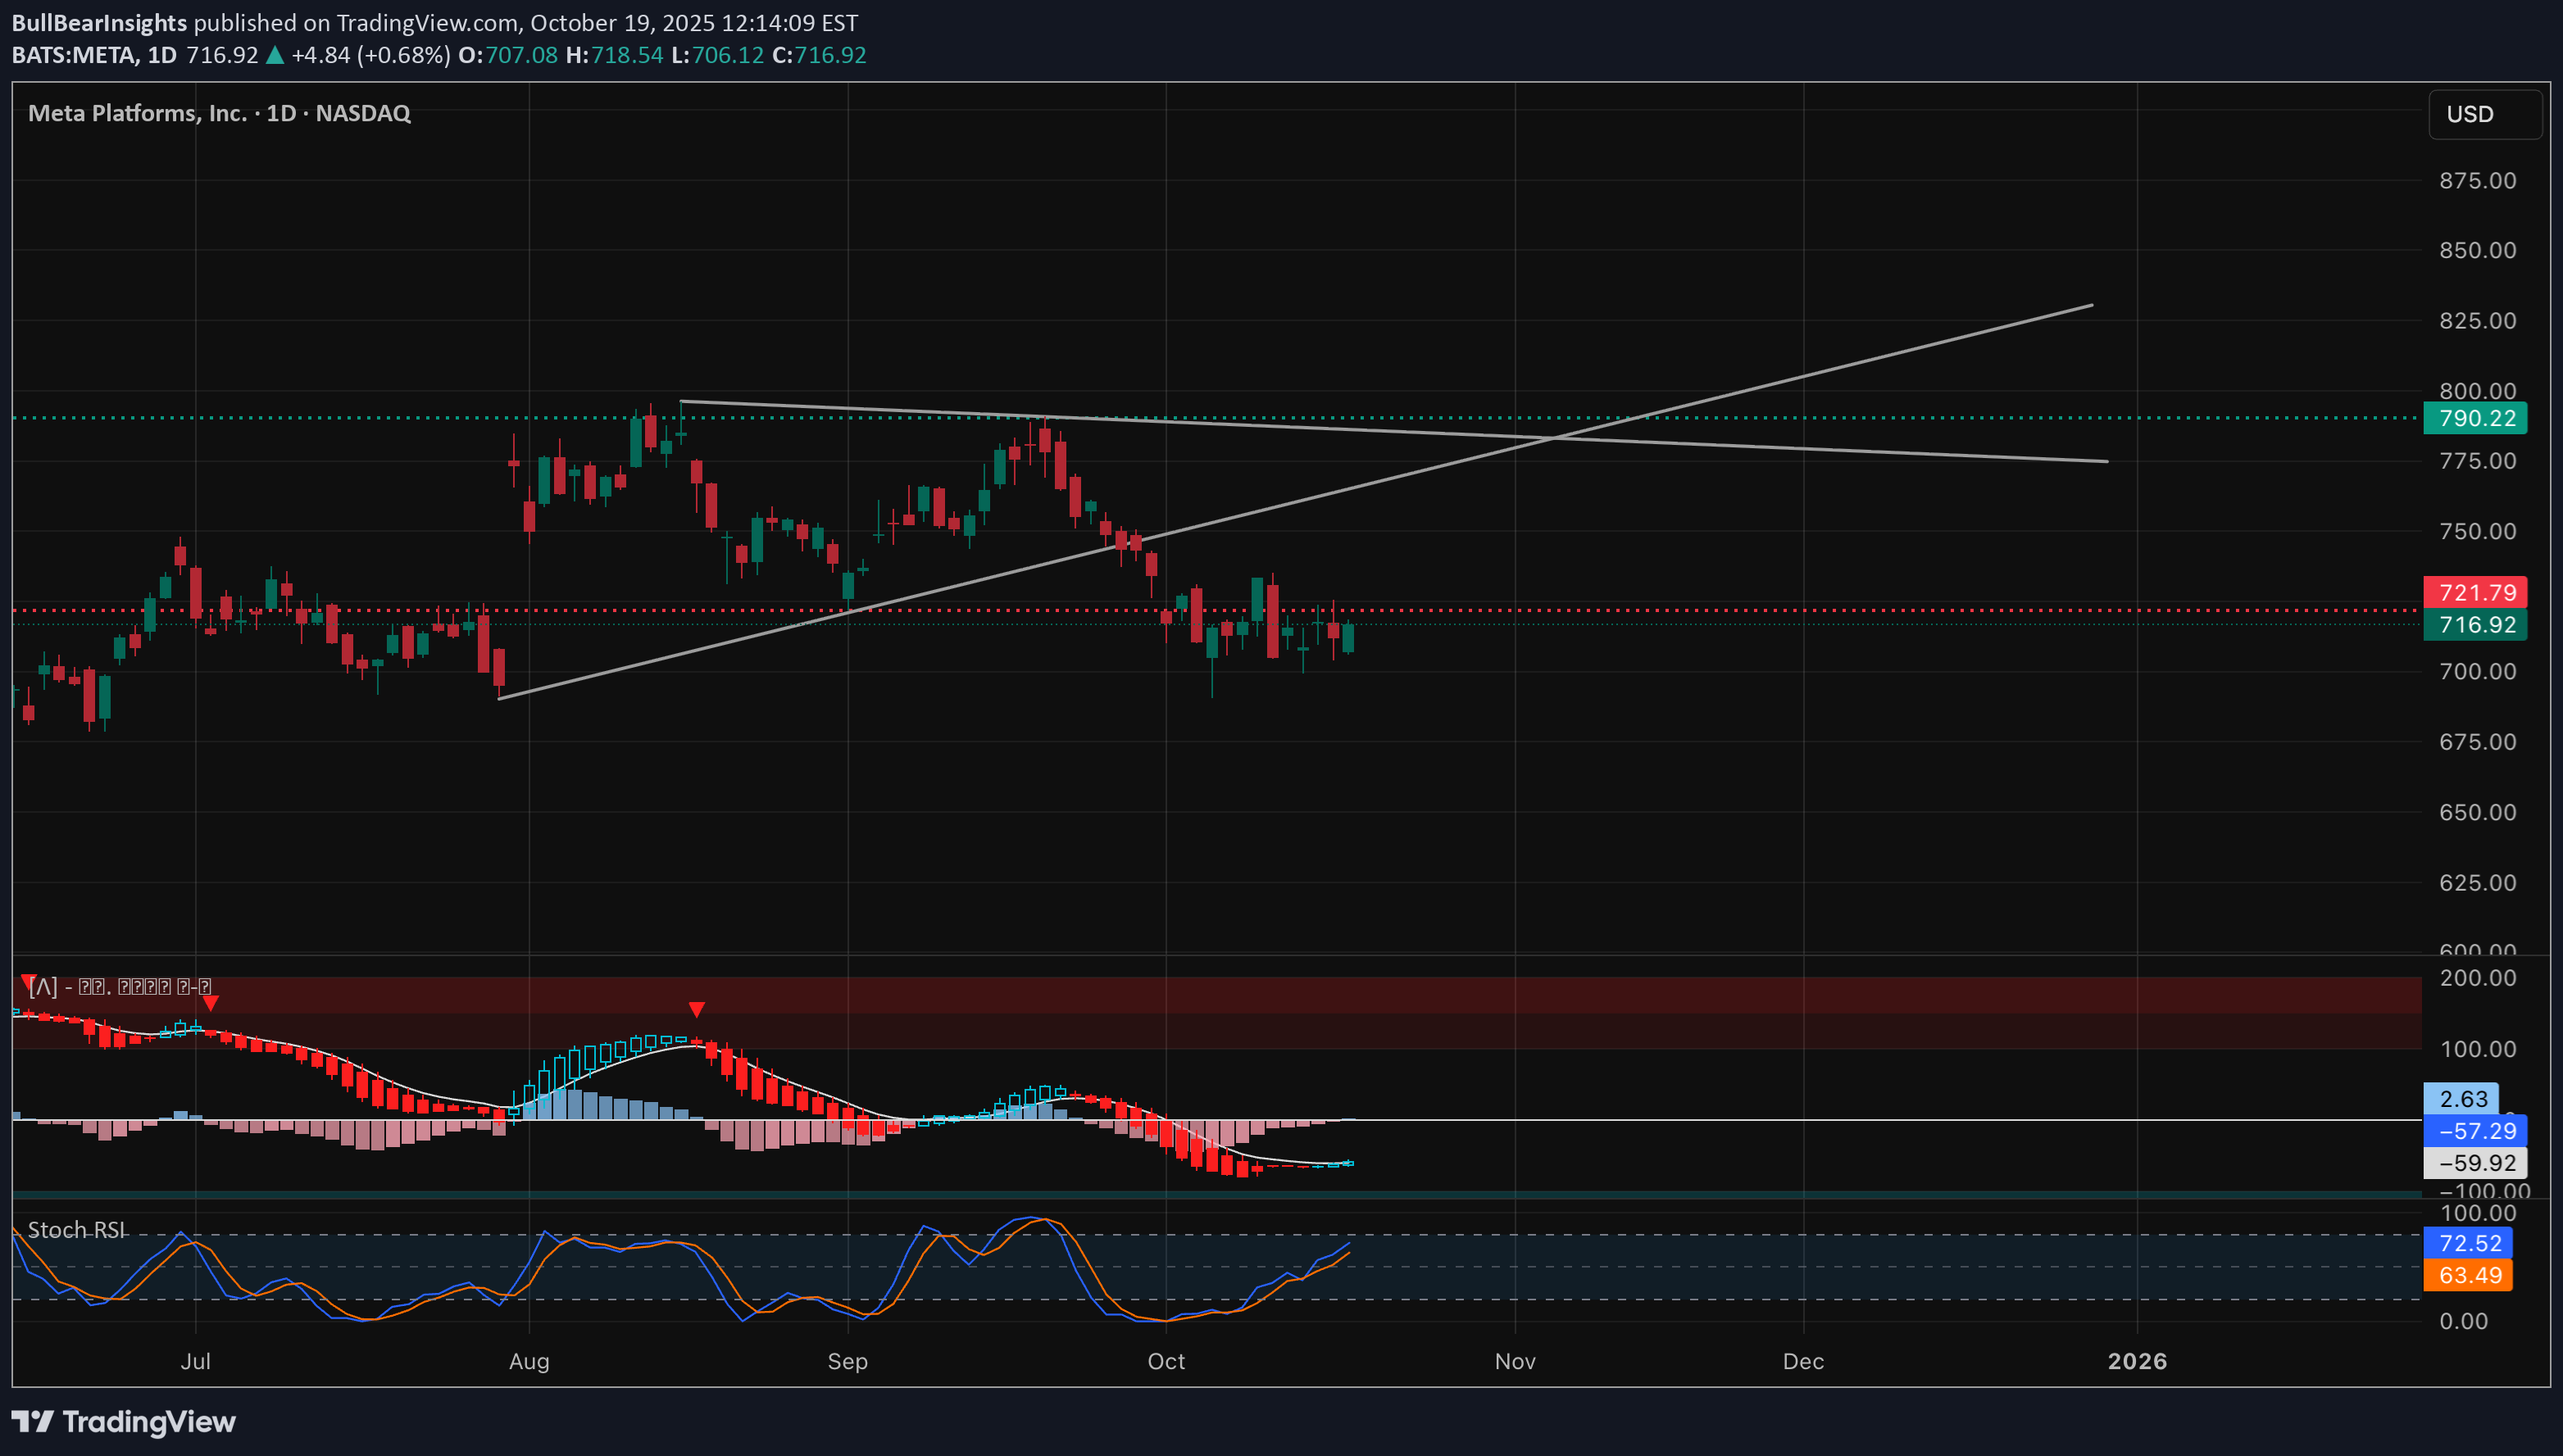The image size is (2563, 1456).
Task: Click the 2026 label on time axis
Action: coord(2136,1361)
